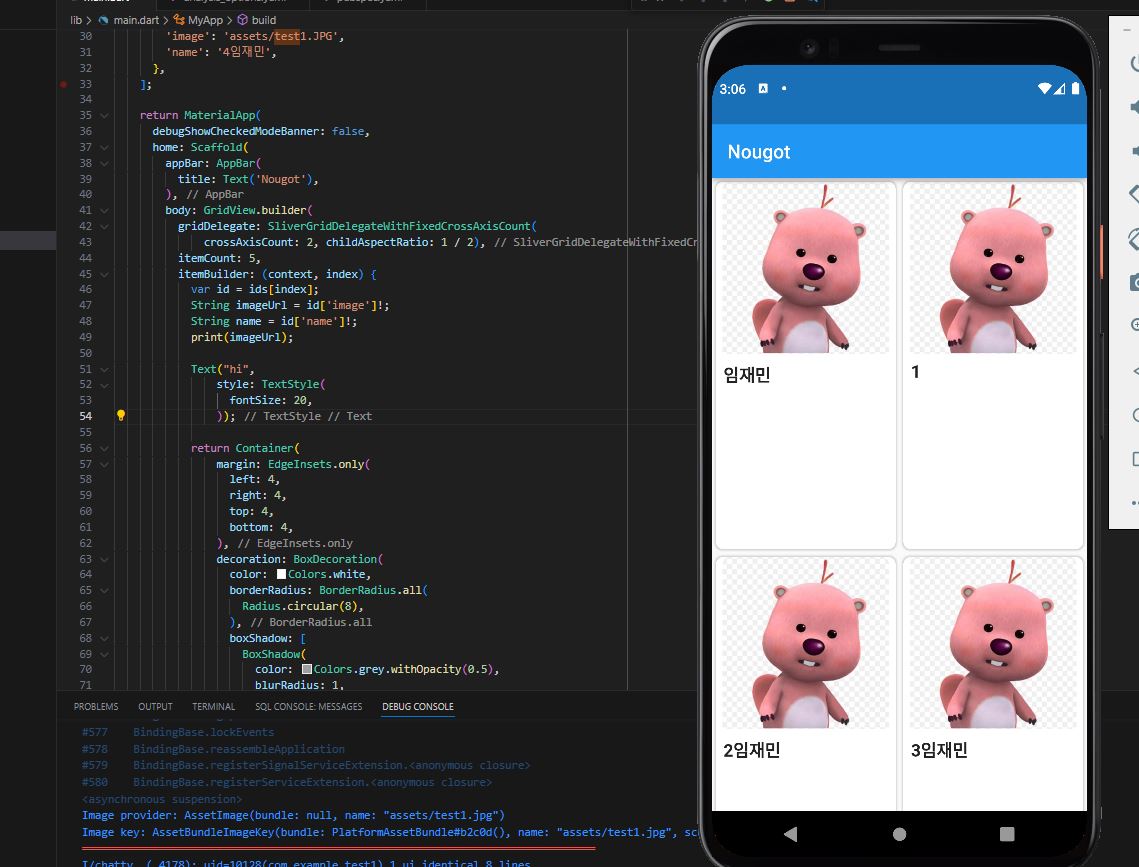Click the 'MyApp' class breadcrumb
The image size is (1139, 867).
tap(205, 20)
